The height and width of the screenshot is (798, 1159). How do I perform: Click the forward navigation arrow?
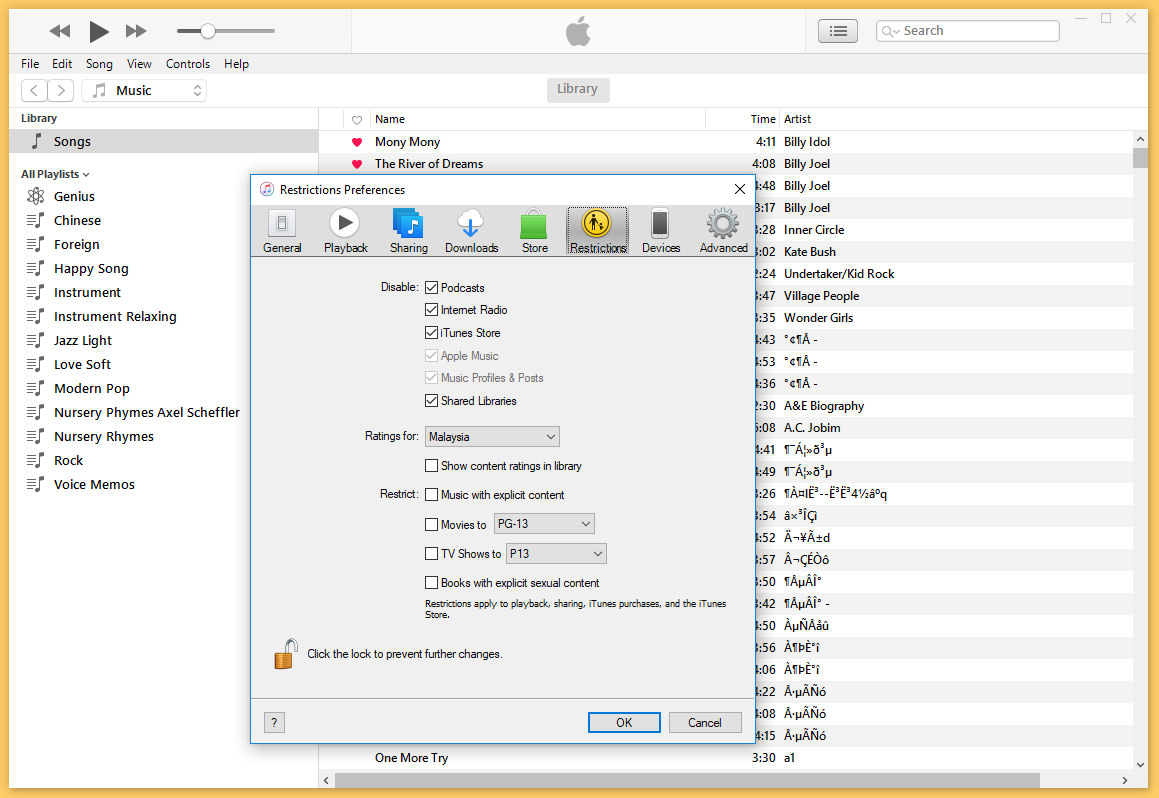coord(61,90)
